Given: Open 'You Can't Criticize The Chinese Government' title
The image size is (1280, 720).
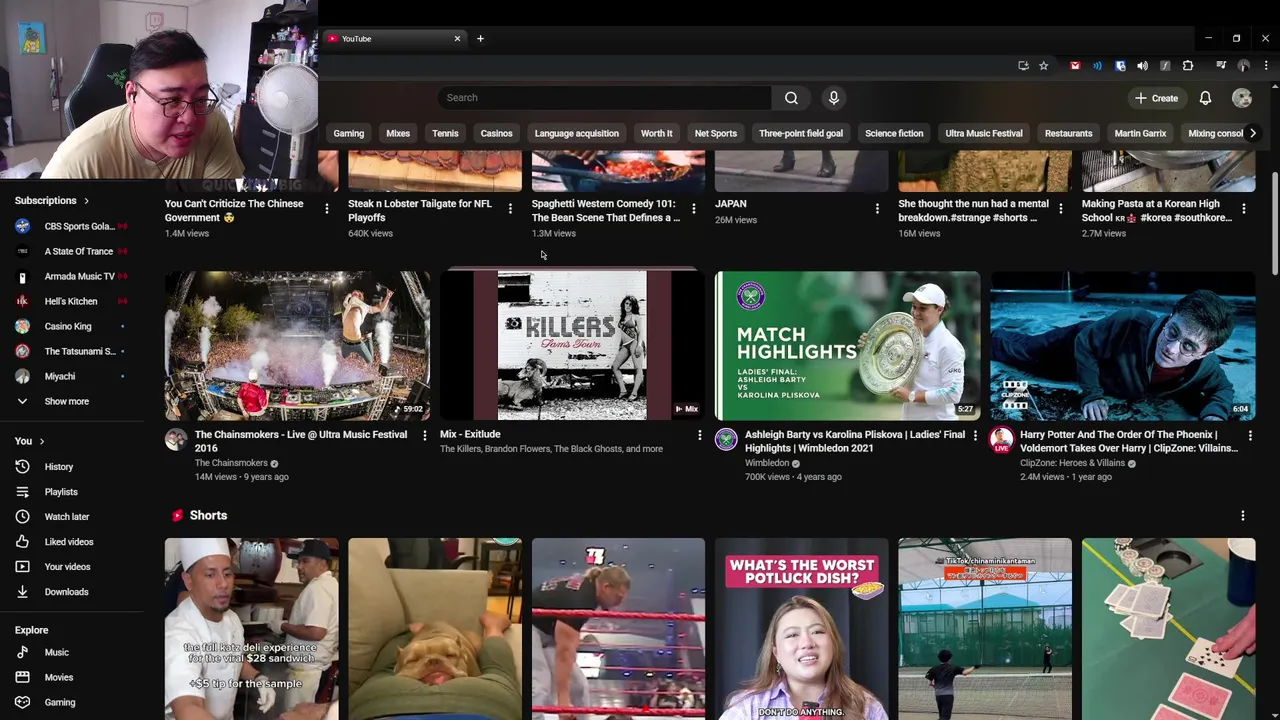Looking at the screenshot, I should click(x=234, y=210).
